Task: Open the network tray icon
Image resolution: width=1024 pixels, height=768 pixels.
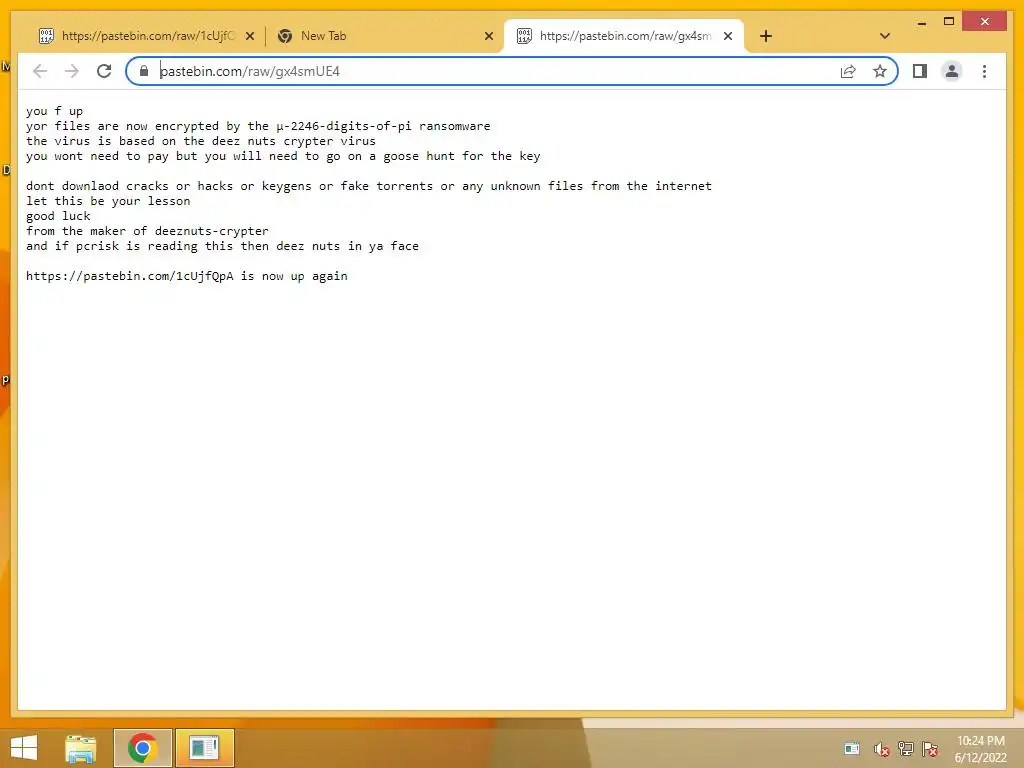Action: [906, 749]
